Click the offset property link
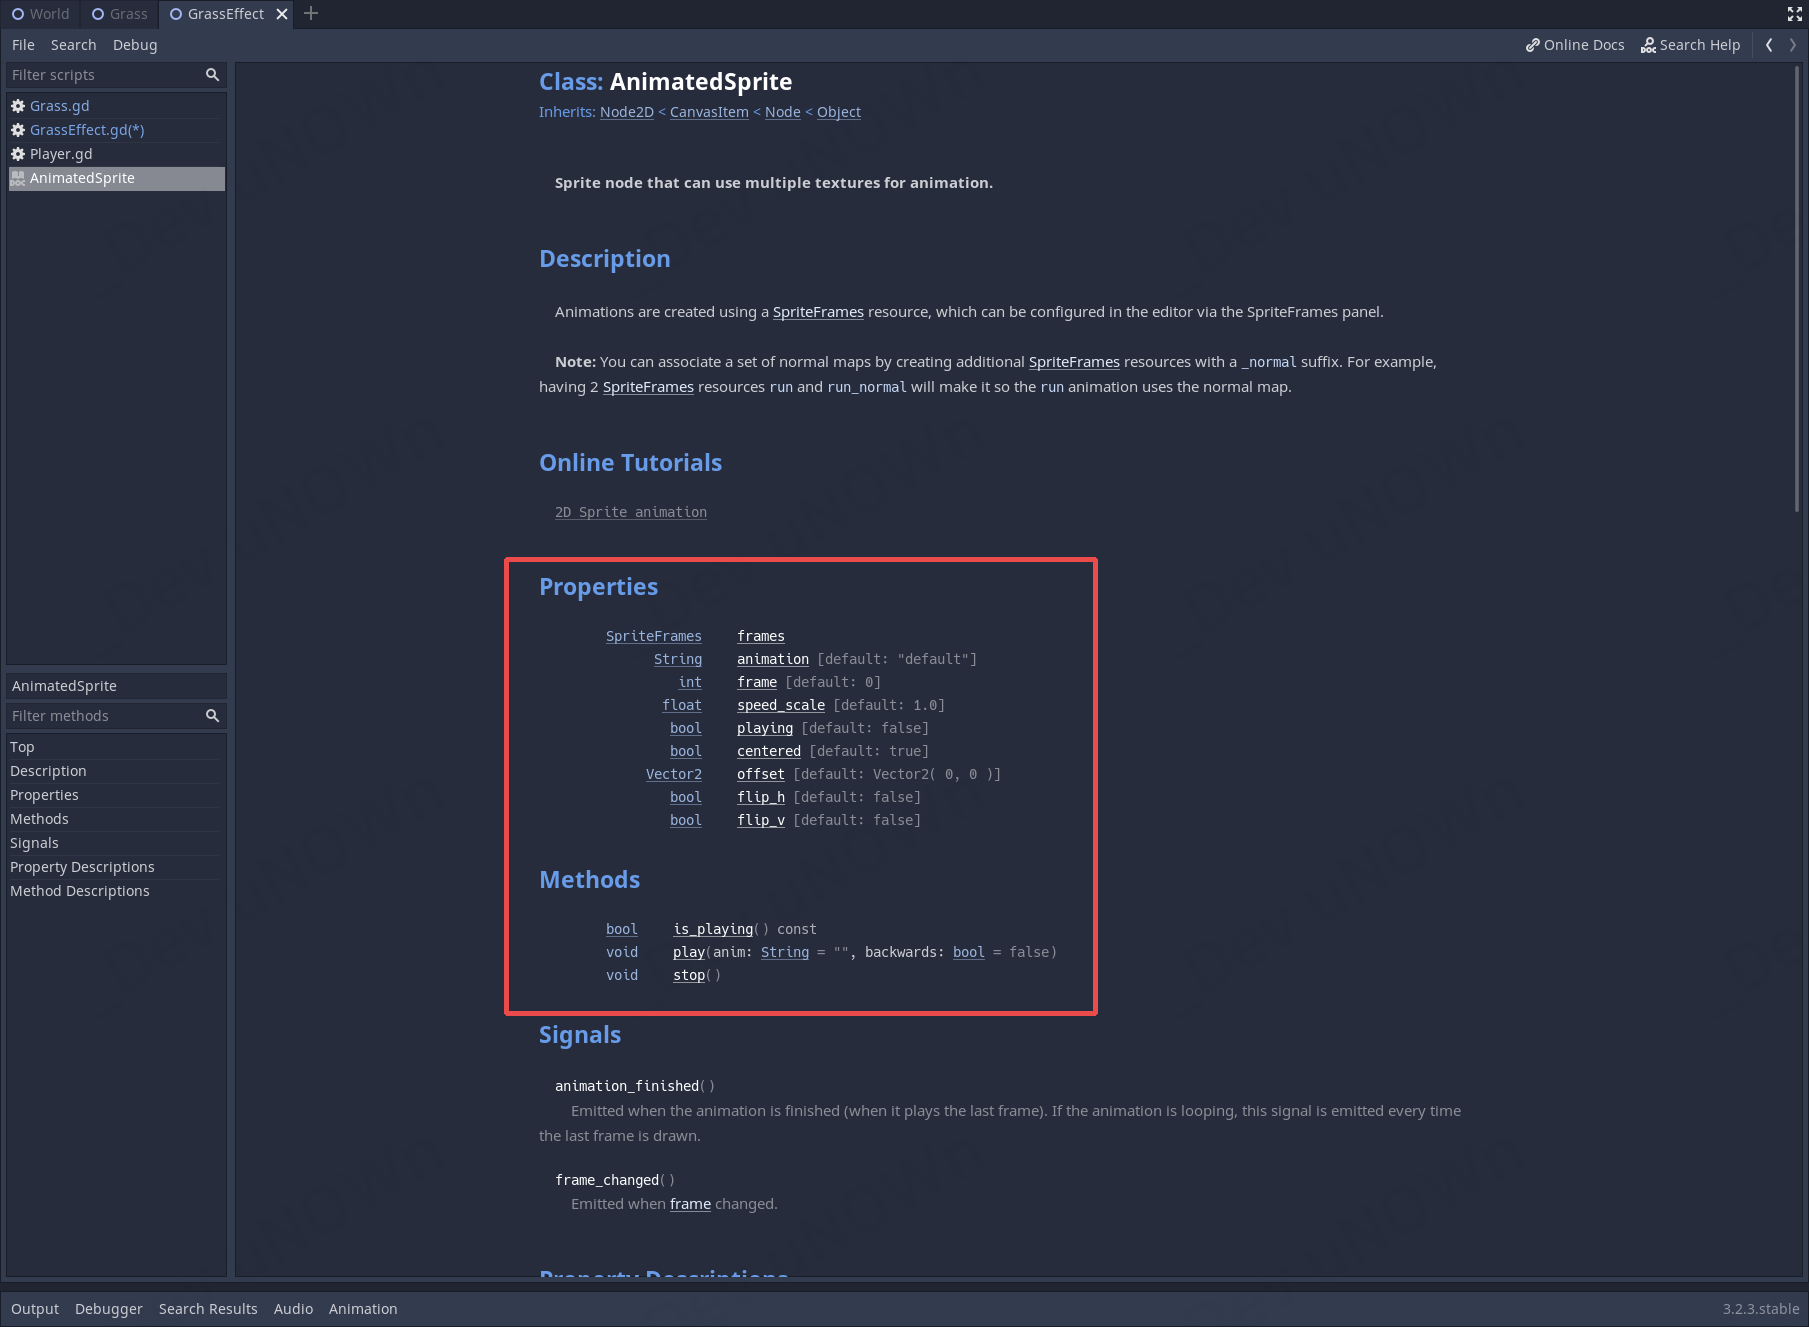1809x1327 pixels. (x=761, y=774)
